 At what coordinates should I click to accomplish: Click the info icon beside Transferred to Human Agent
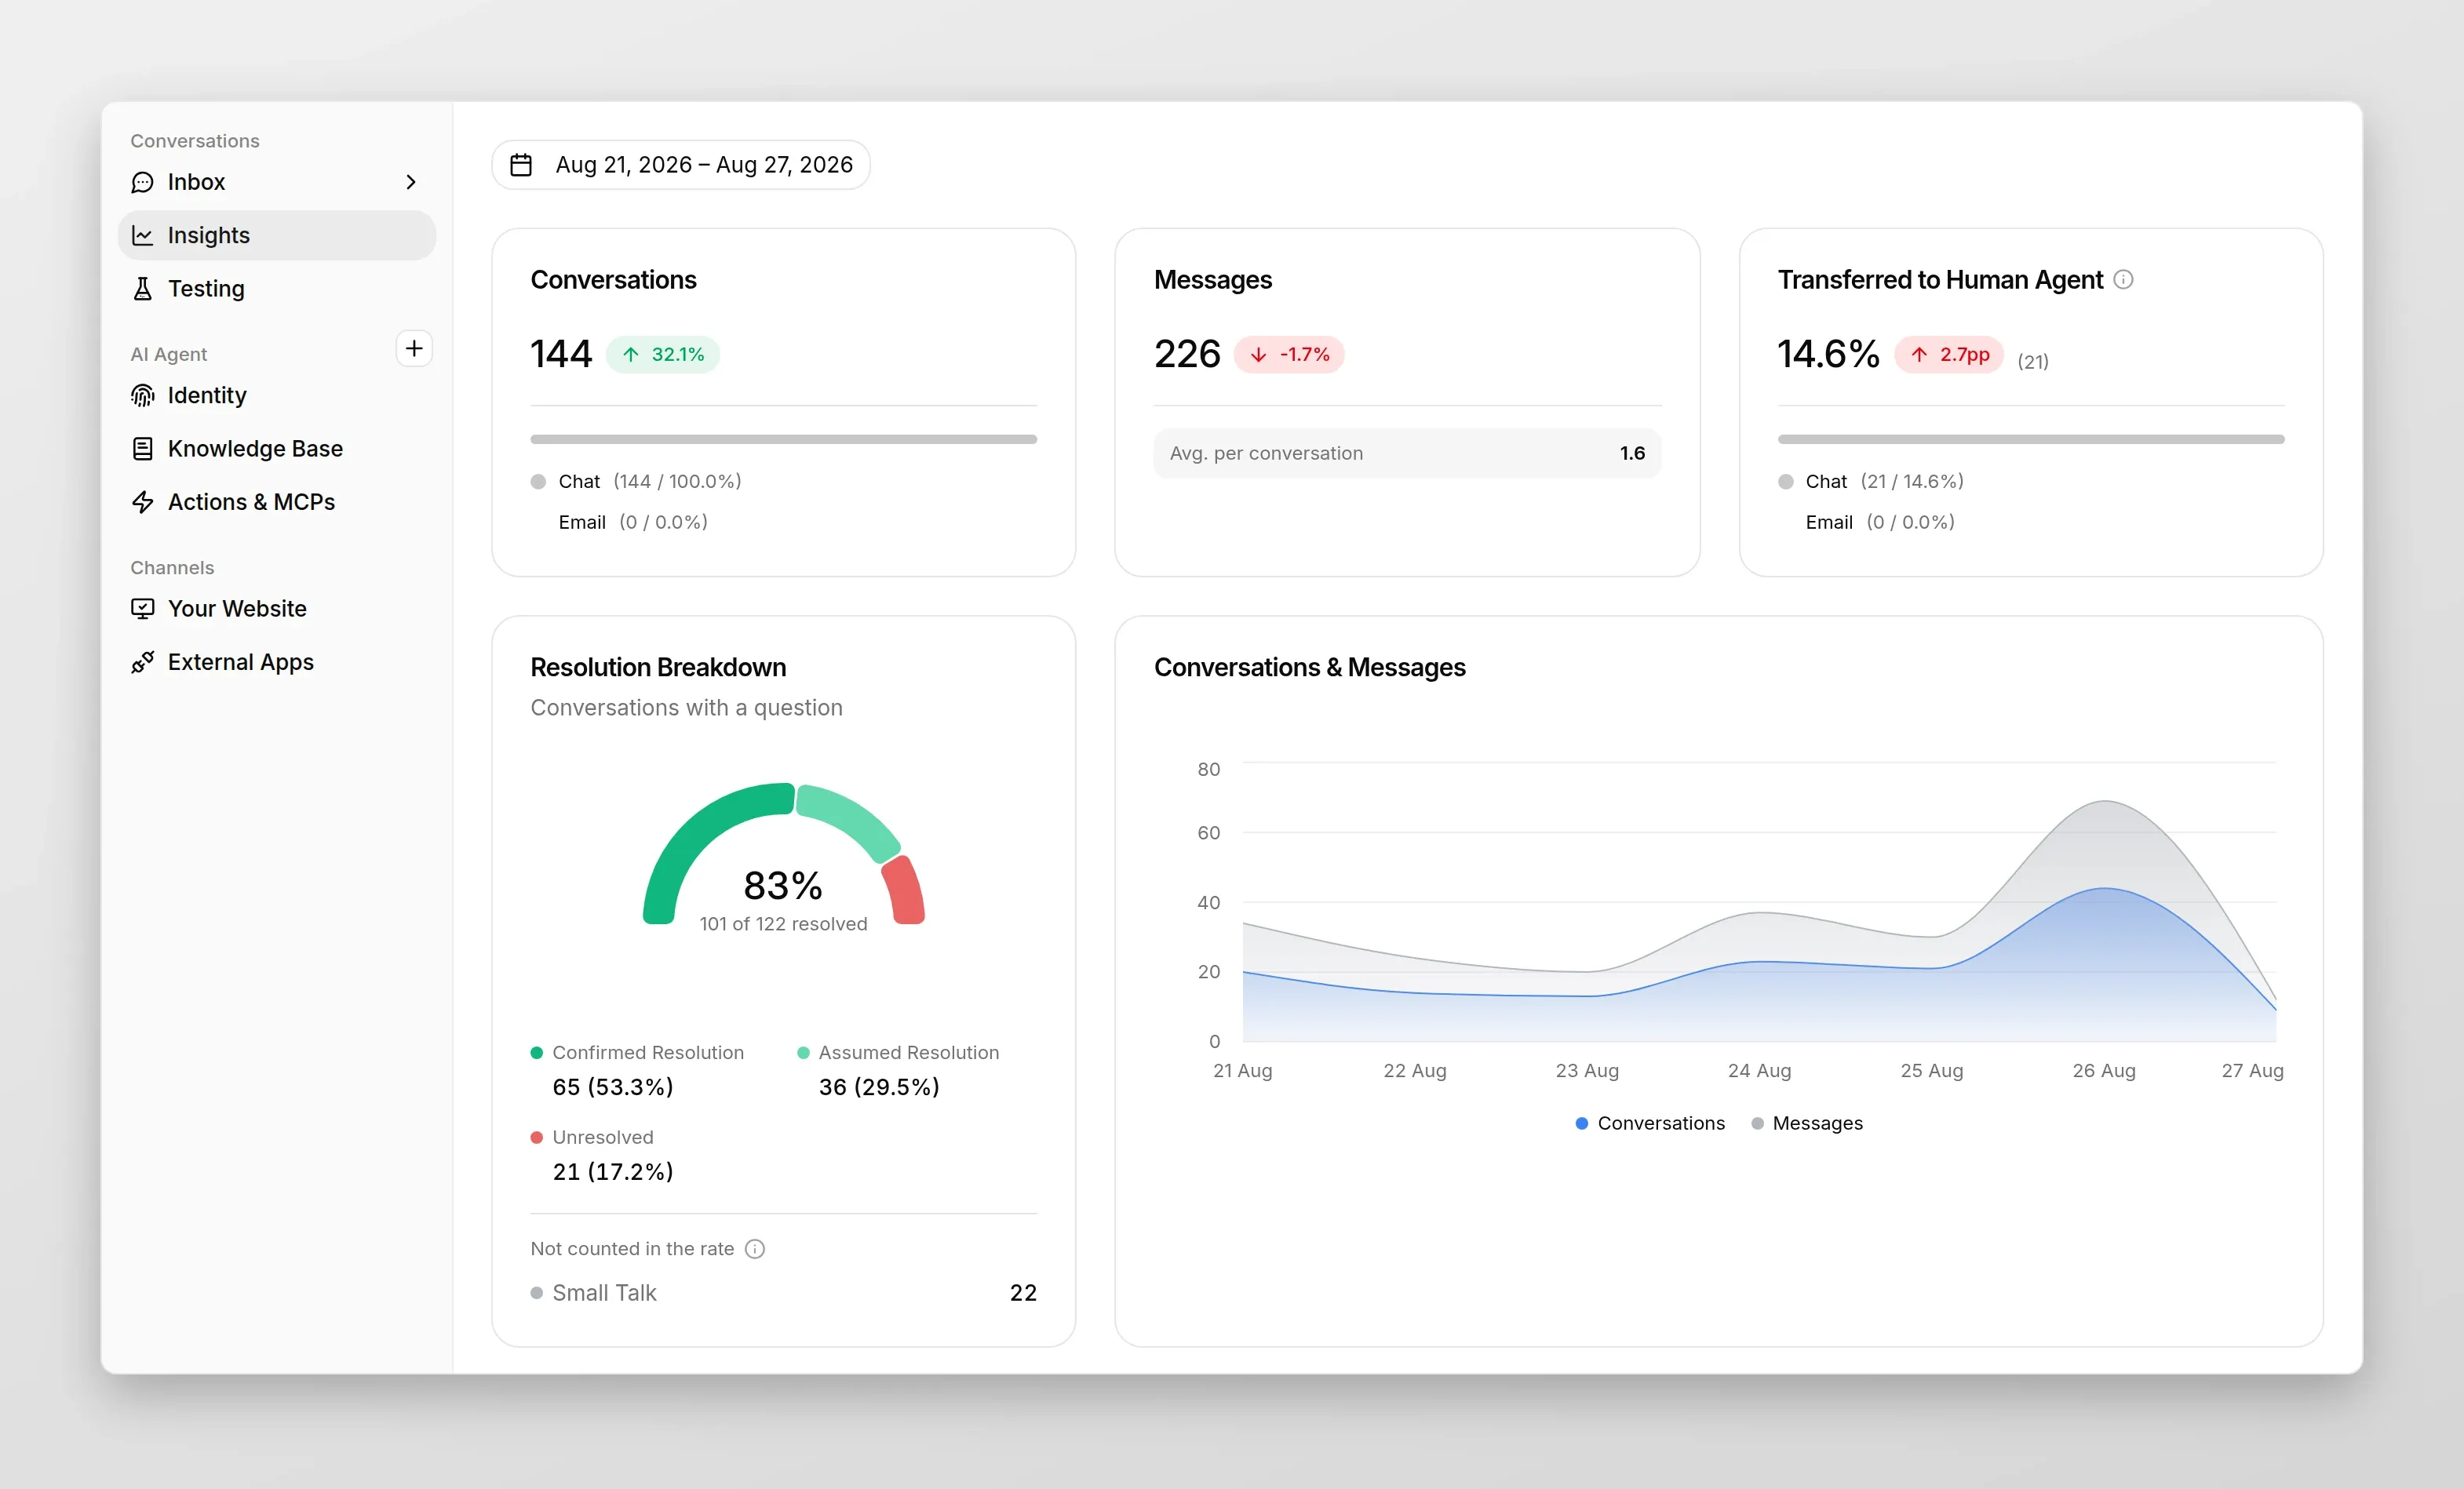point(2124,280)
